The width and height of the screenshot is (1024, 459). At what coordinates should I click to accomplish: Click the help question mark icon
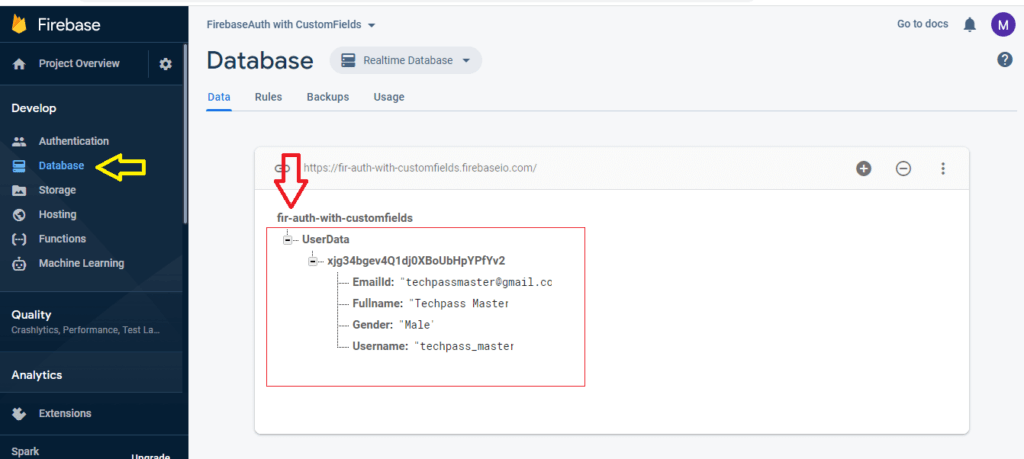click(x=1004, y=60)
